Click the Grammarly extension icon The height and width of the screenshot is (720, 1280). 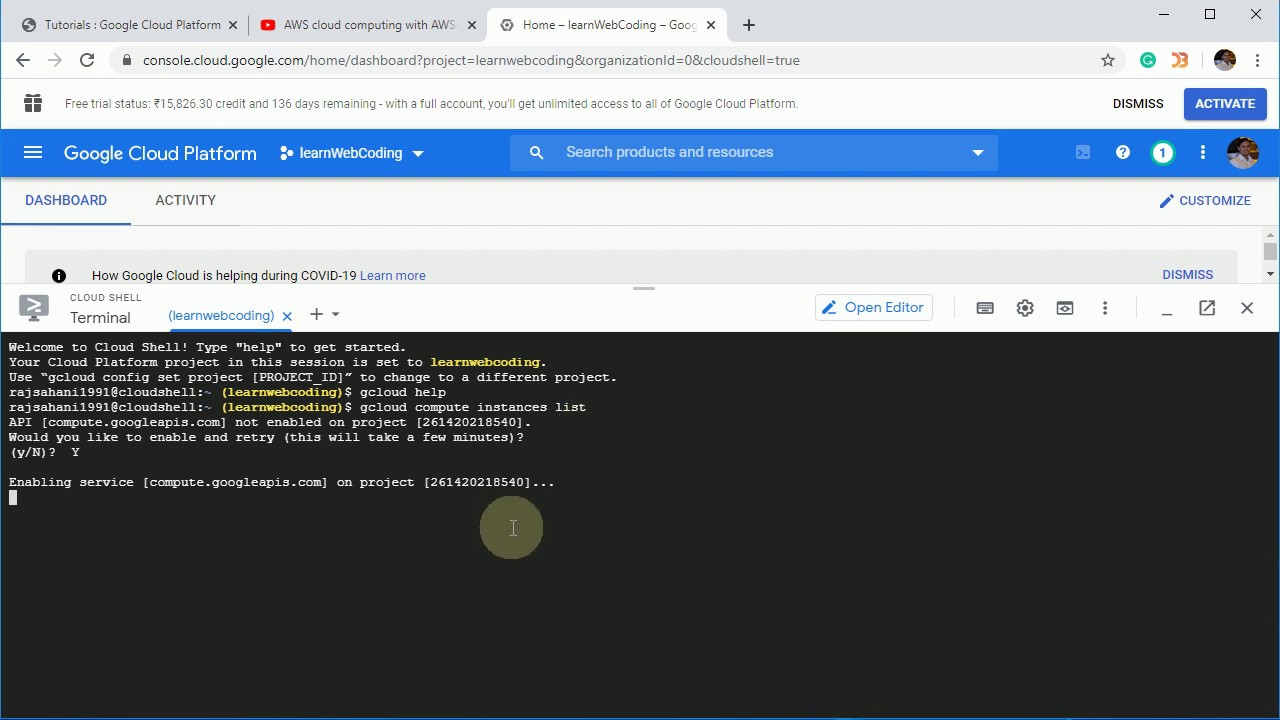1148,60
